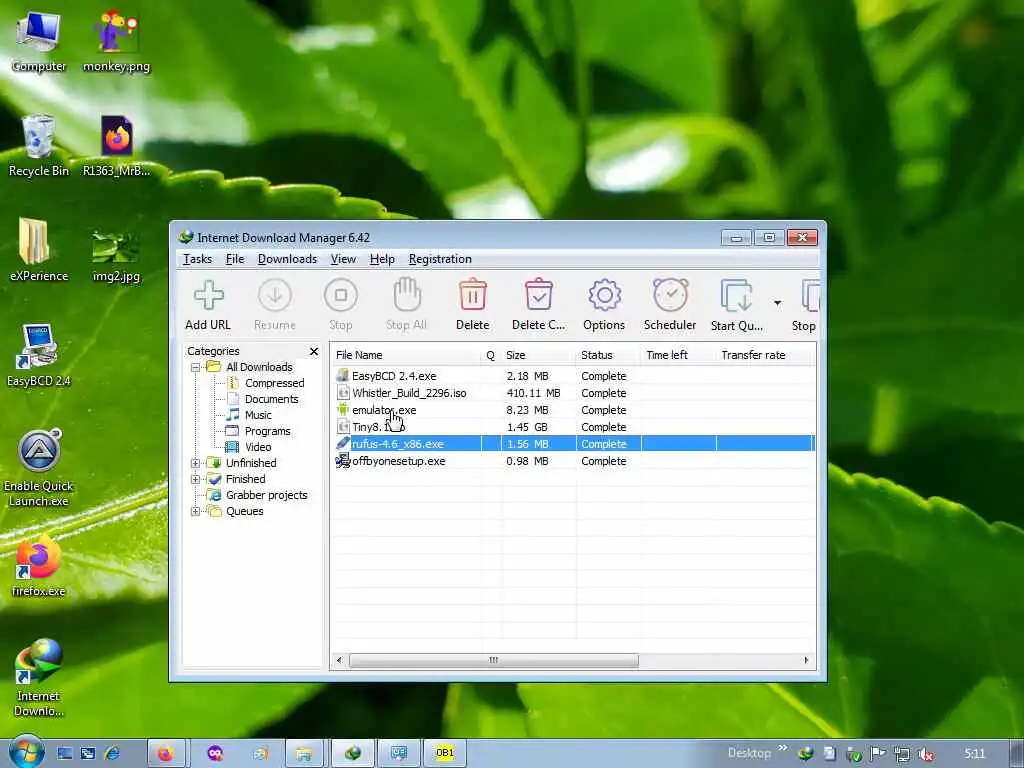
Task: Click the Add URL toolbar icon
Action: click(x=208, y=304)
